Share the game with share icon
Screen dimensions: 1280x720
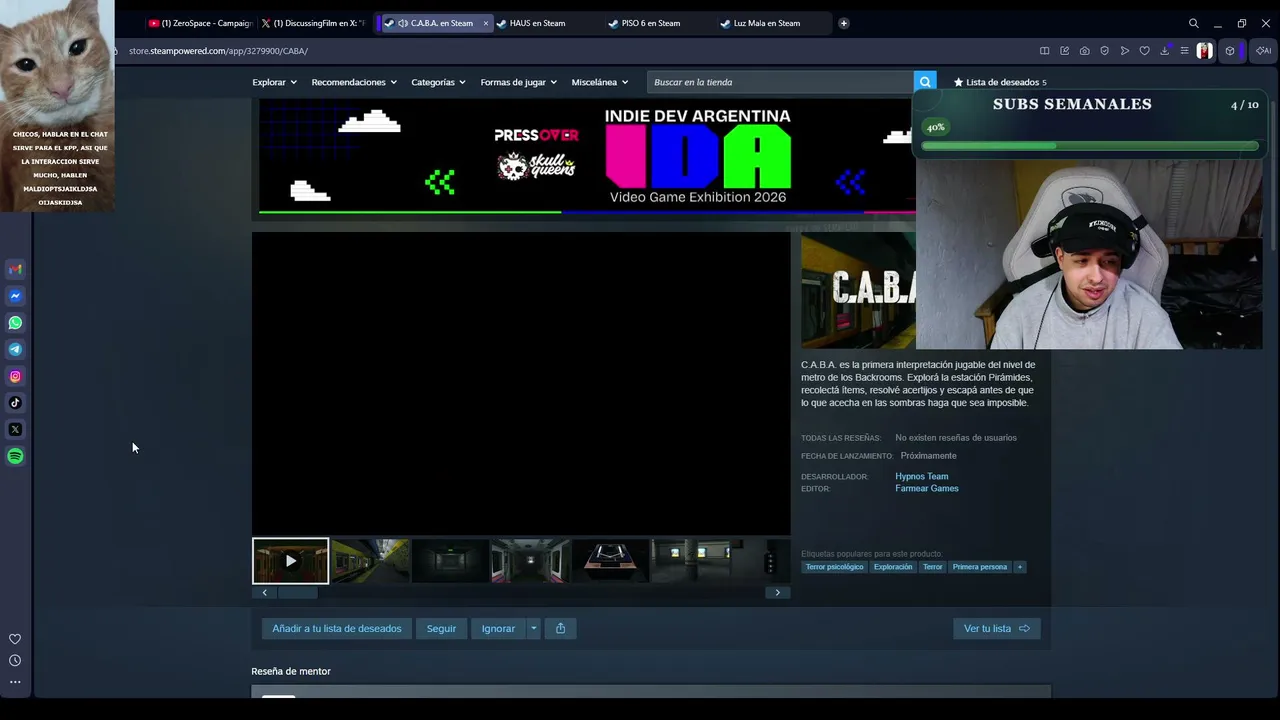(560, 628)
